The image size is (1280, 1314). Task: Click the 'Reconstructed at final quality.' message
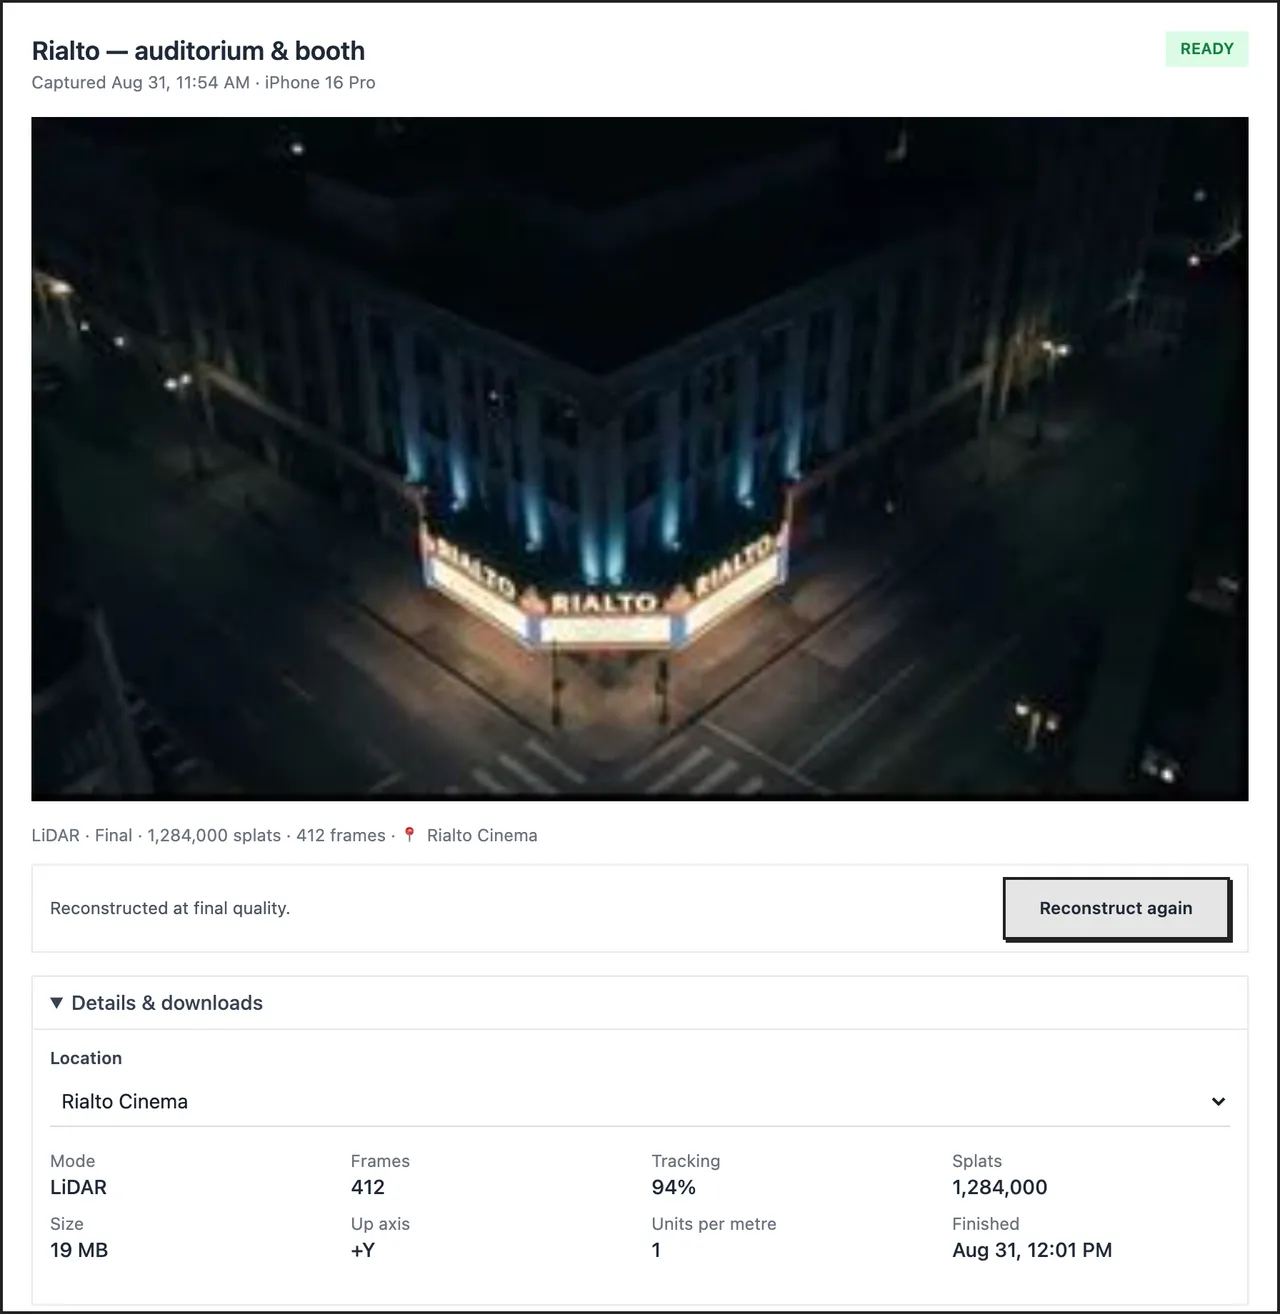(170, 908)
